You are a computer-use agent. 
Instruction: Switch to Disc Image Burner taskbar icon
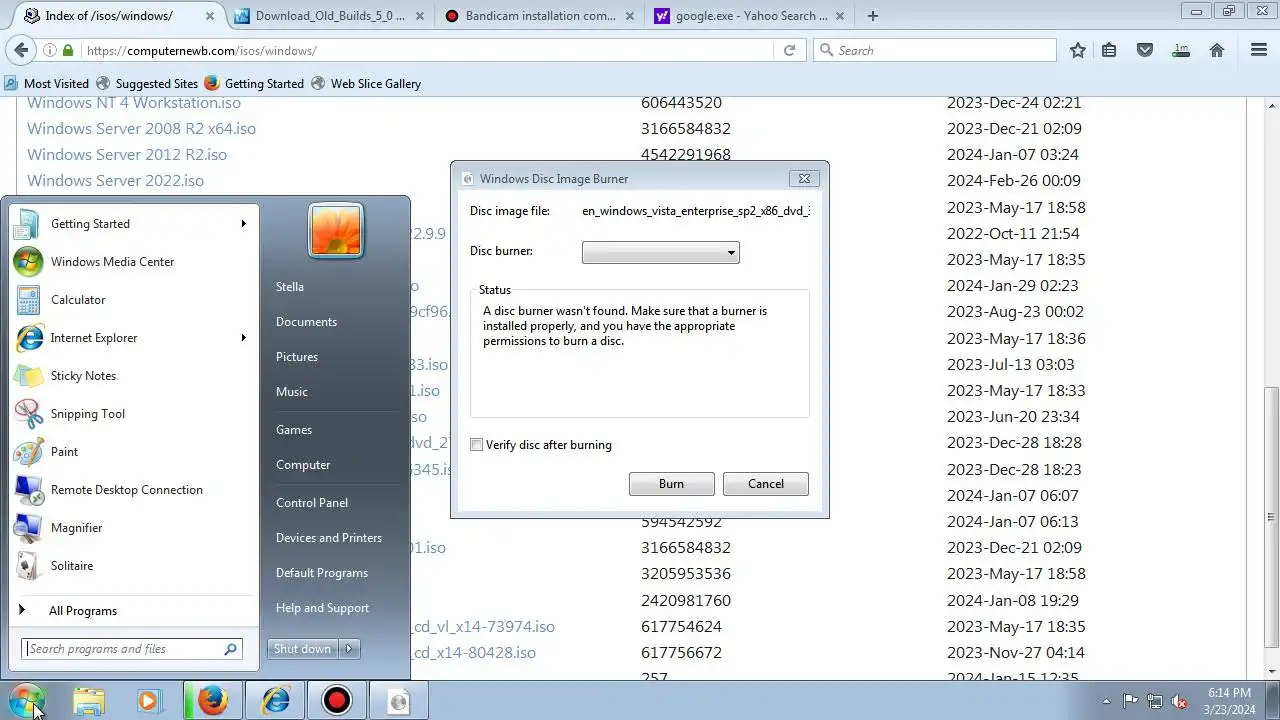click(399, 701)
